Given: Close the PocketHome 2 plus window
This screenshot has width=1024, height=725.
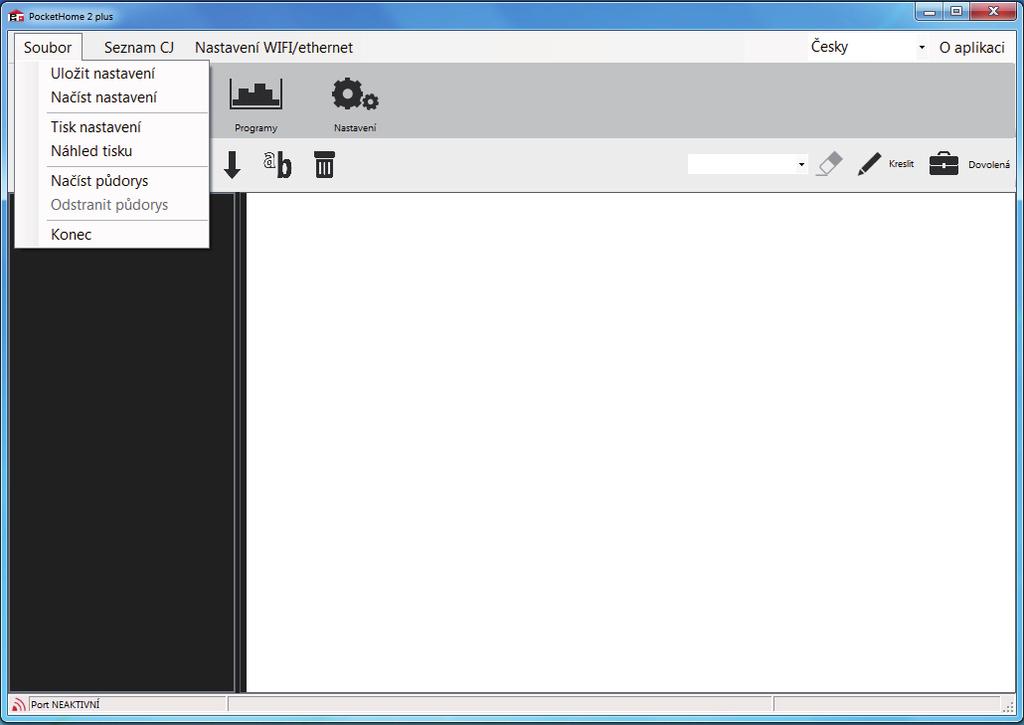Looking at the screenshot, I should (993, 12).
